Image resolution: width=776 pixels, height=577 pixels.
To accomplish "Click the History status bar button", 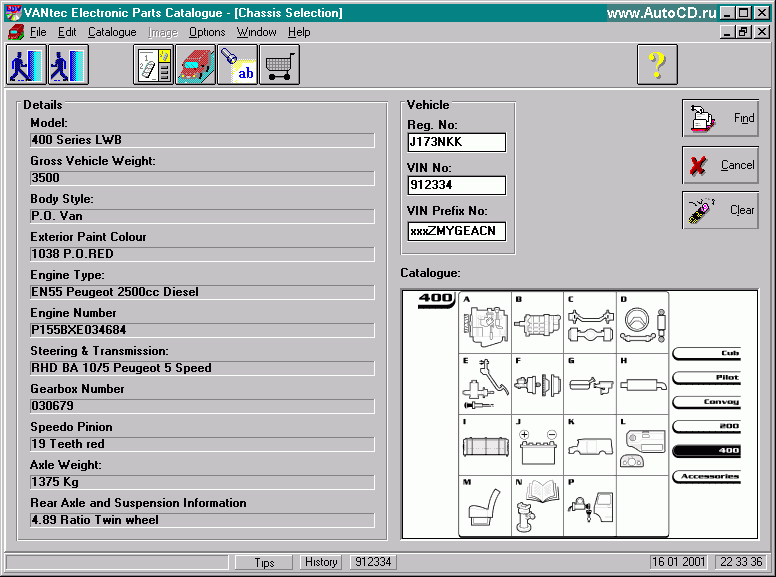I will pyautogui.click(x=321, y=562).
